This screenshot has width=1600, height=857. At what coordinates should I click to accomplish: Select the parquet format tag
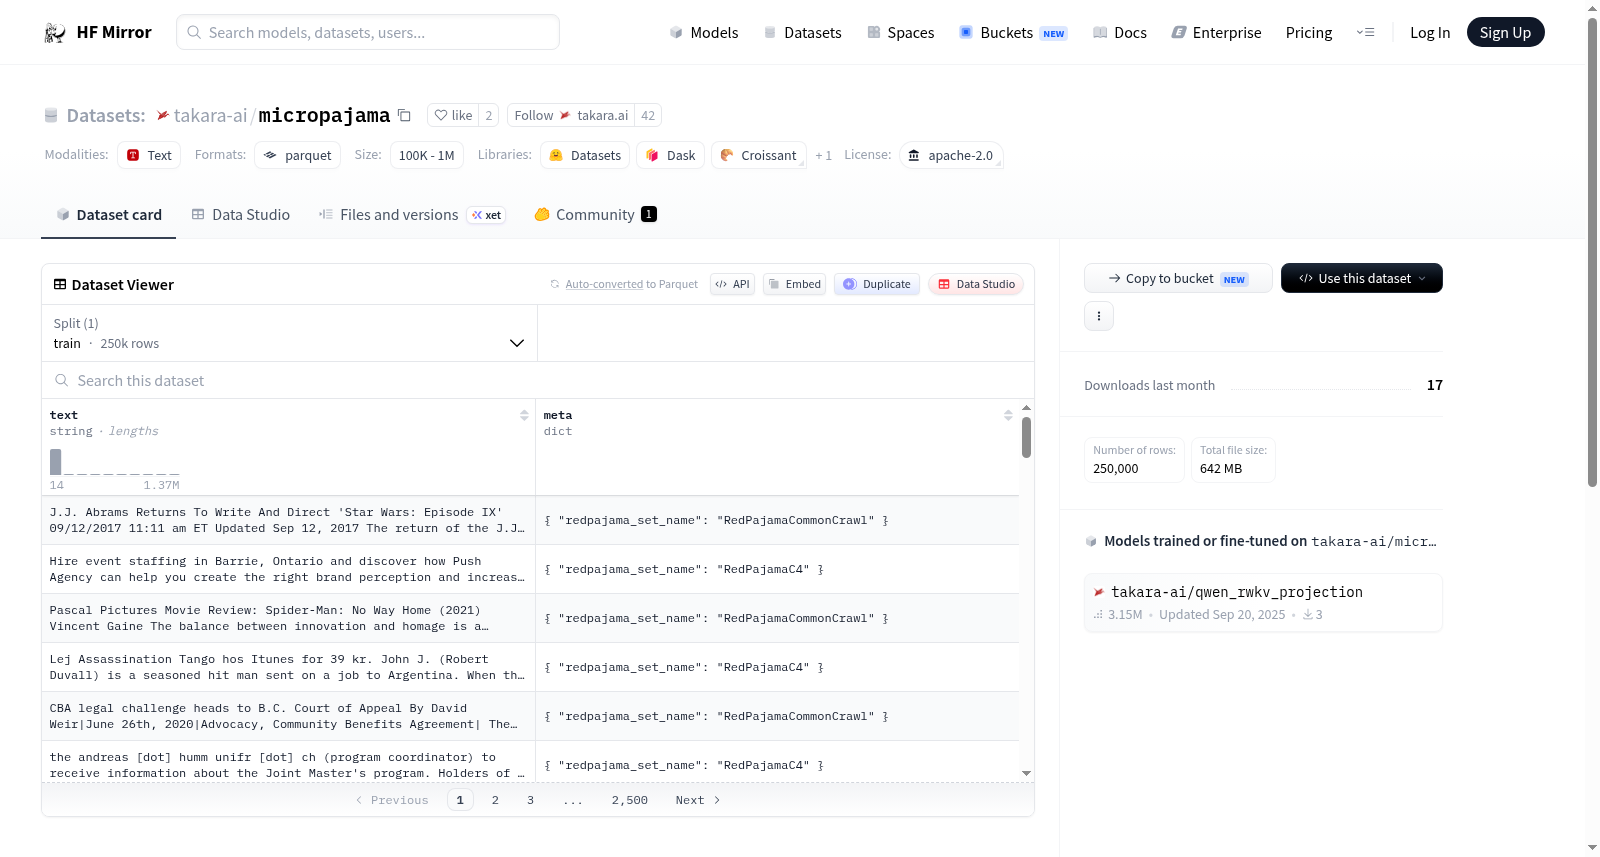coord(298,155)
